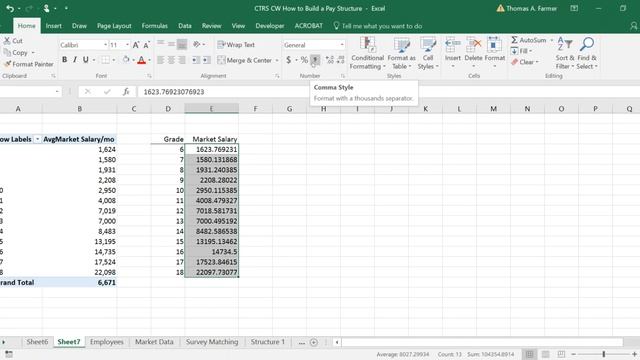The width and height of the screenshot is (640, 360).
Task: Expand the Merge & Center dropdown arrow
Action: (277, 60)
